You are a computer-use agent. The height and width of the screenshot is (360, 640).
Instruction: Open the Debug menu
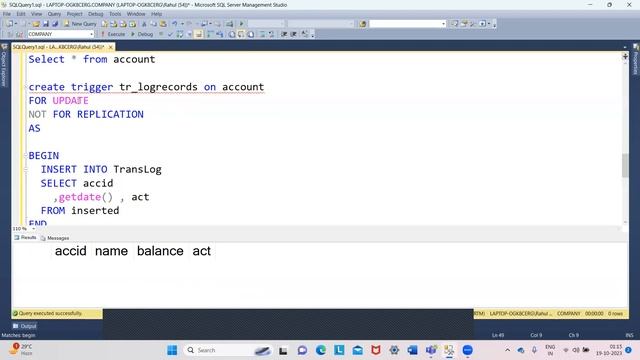[x=96, y=14]
